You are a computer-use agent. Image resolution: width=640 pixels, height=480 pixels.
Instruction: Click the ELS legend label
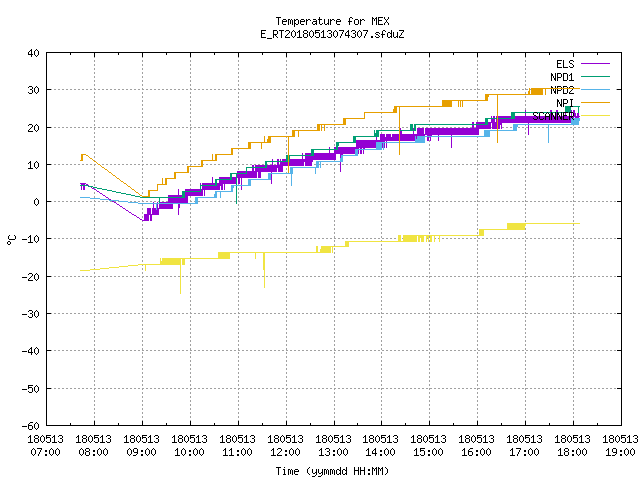565,64
